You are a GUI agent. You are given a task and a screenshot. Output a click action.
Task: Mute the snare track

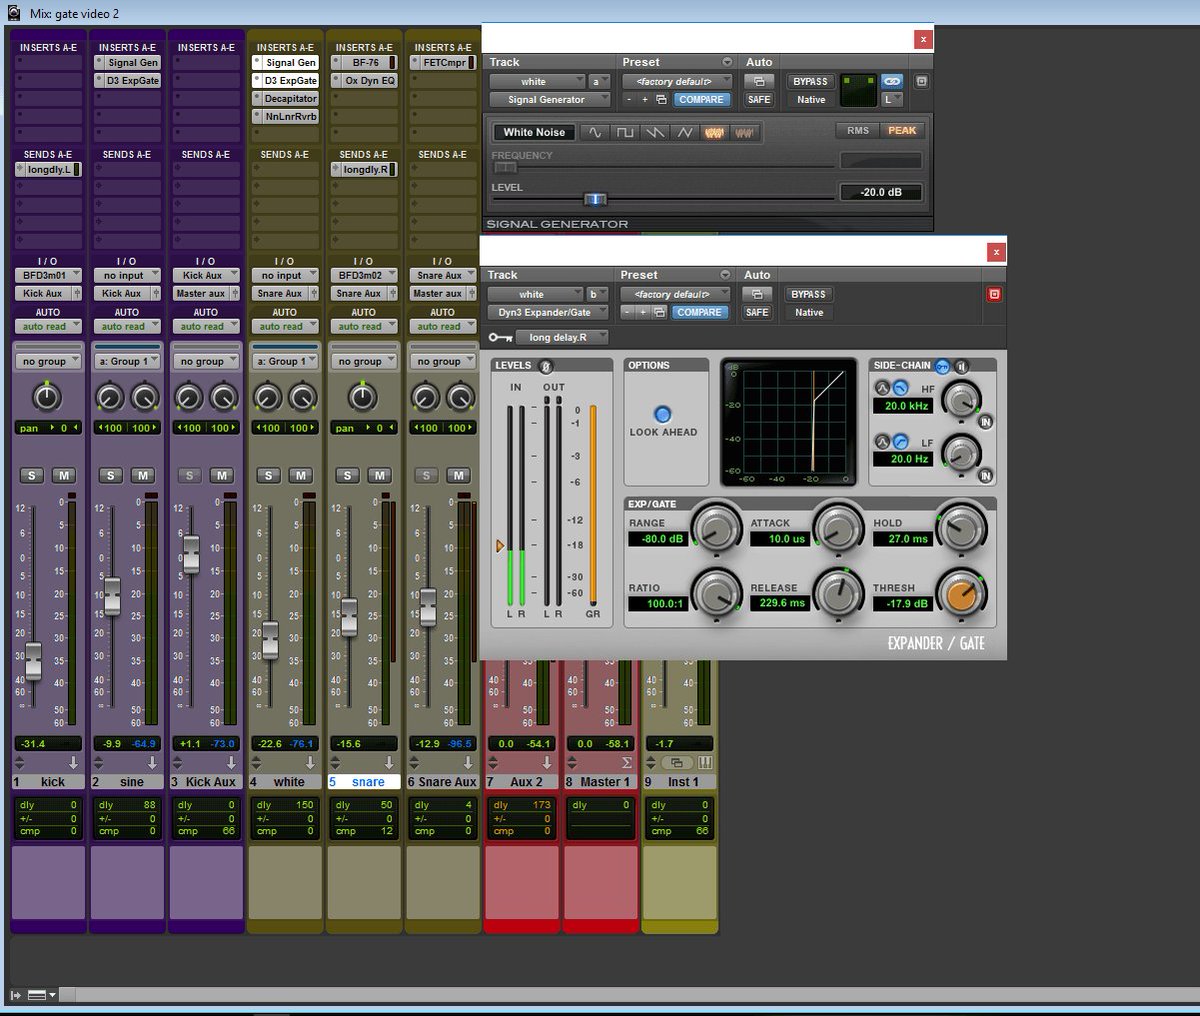click(381, 475)
